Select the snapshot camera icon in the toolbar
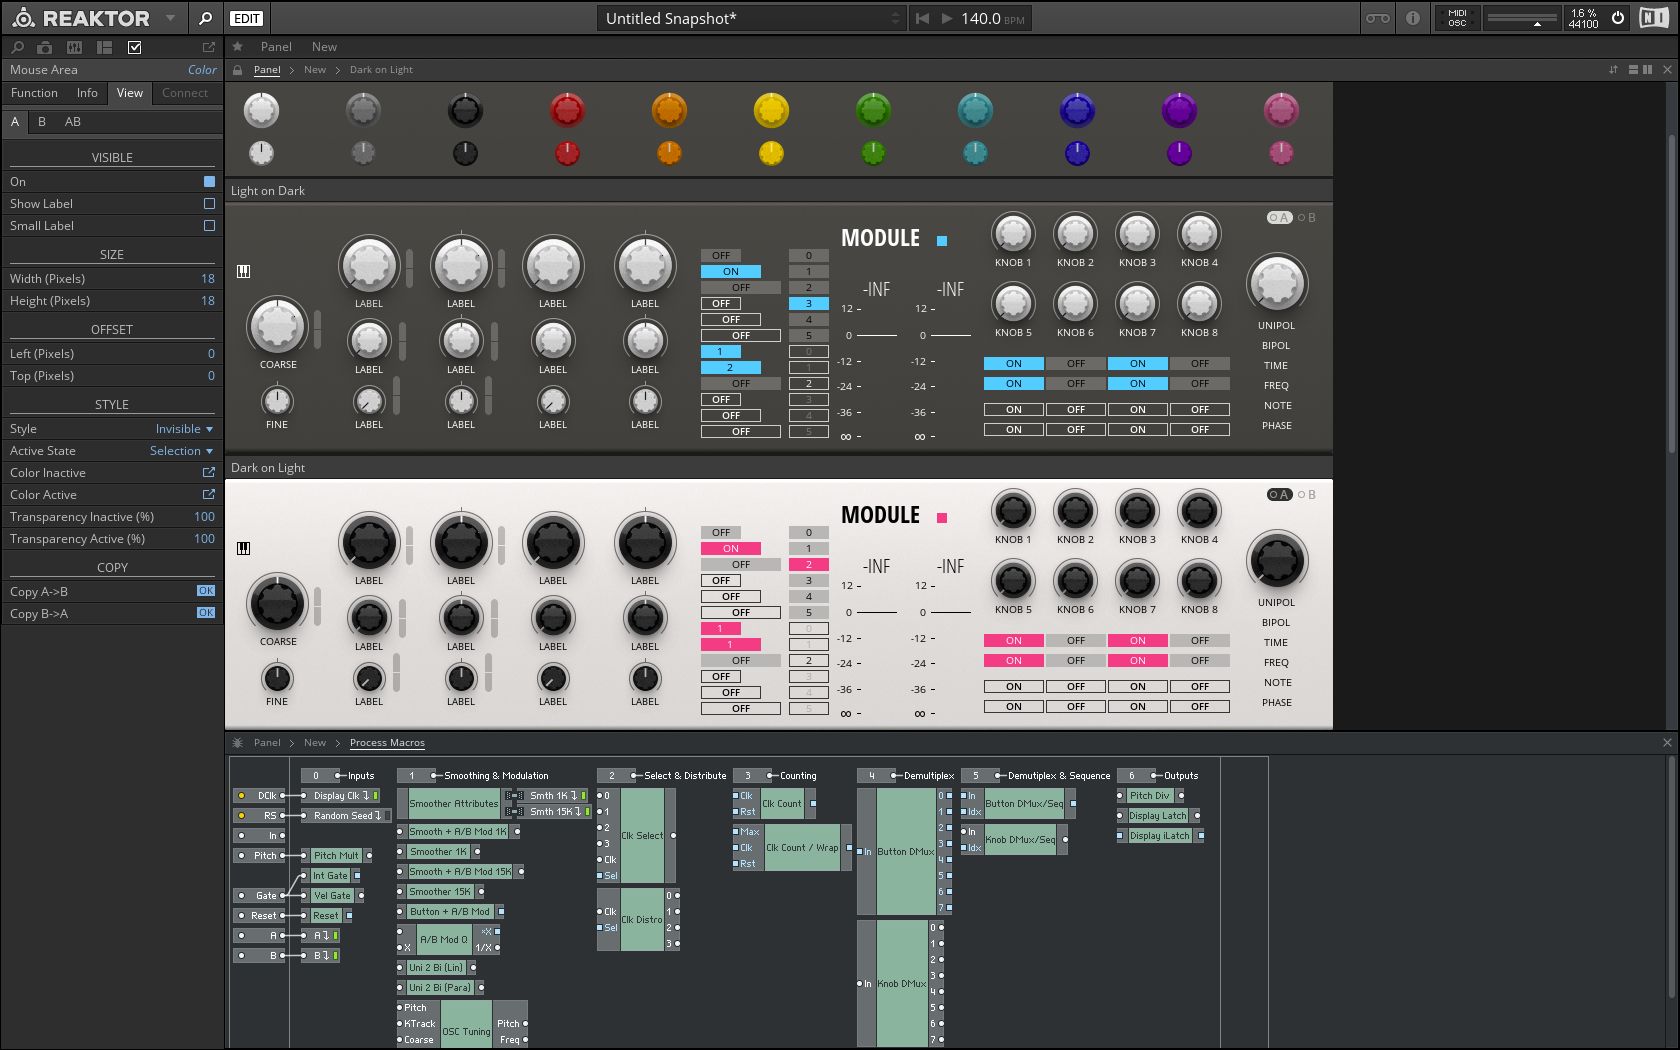Viewport: 1680px width, 1050px height. point(44,47)
